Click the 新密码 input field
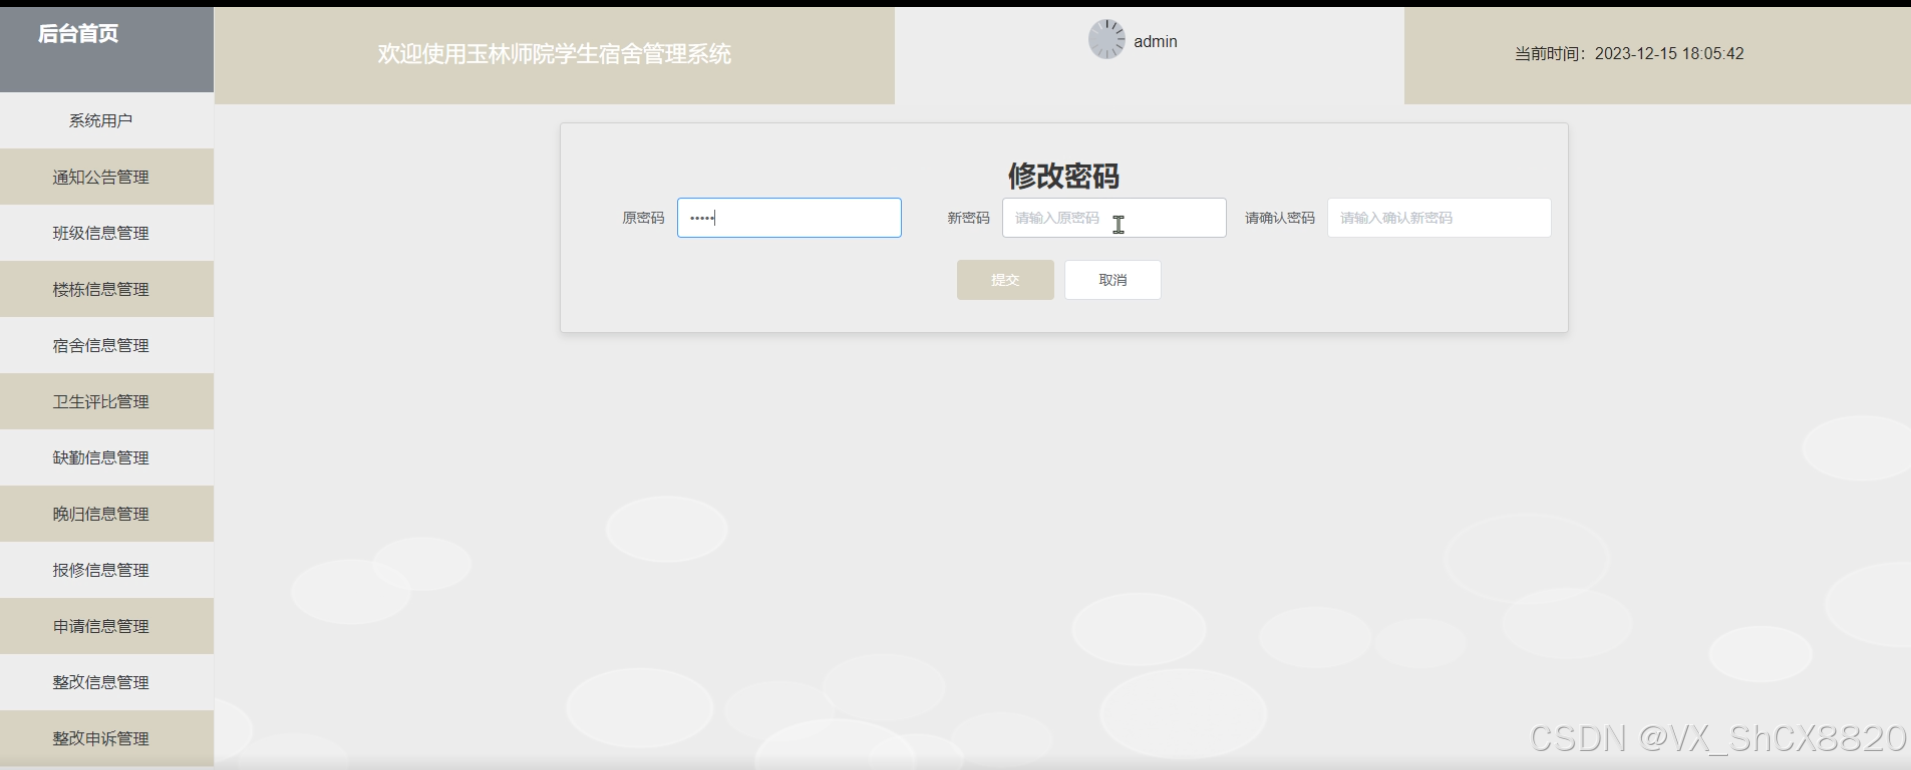 point(1114,218)
